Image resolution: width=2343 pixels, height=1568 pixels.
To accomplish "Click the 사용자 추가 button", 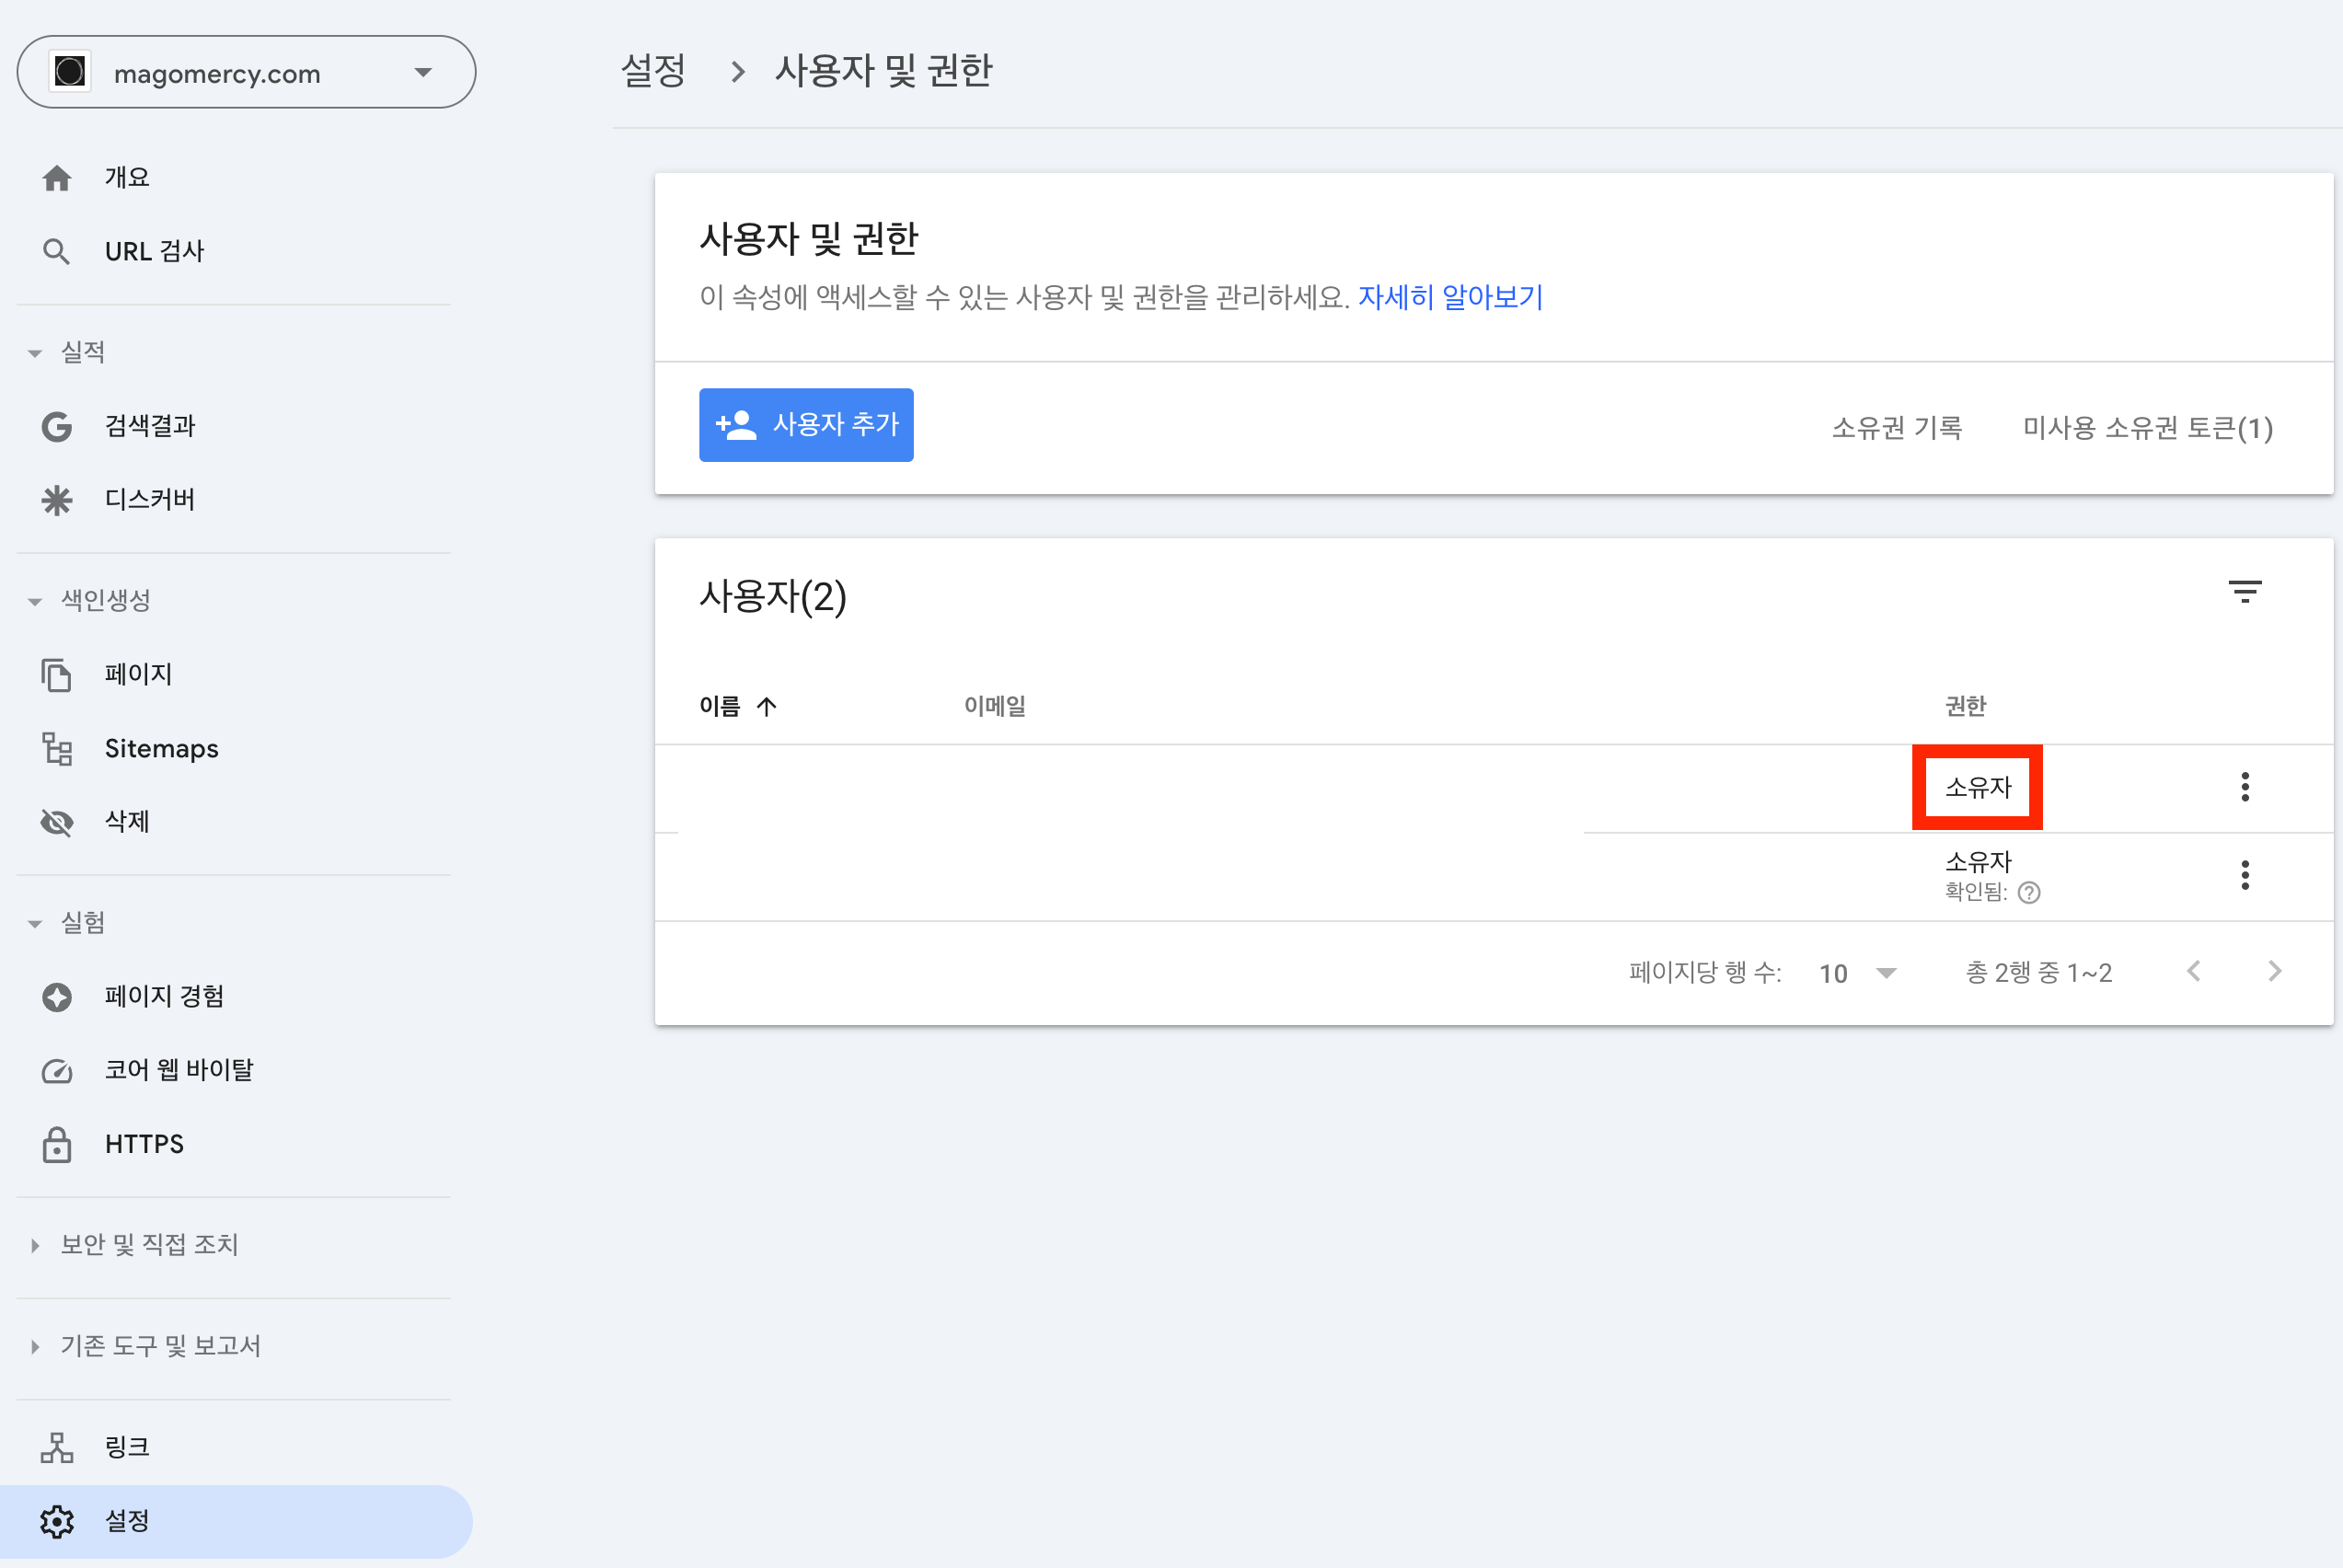I will coord(806,425).
